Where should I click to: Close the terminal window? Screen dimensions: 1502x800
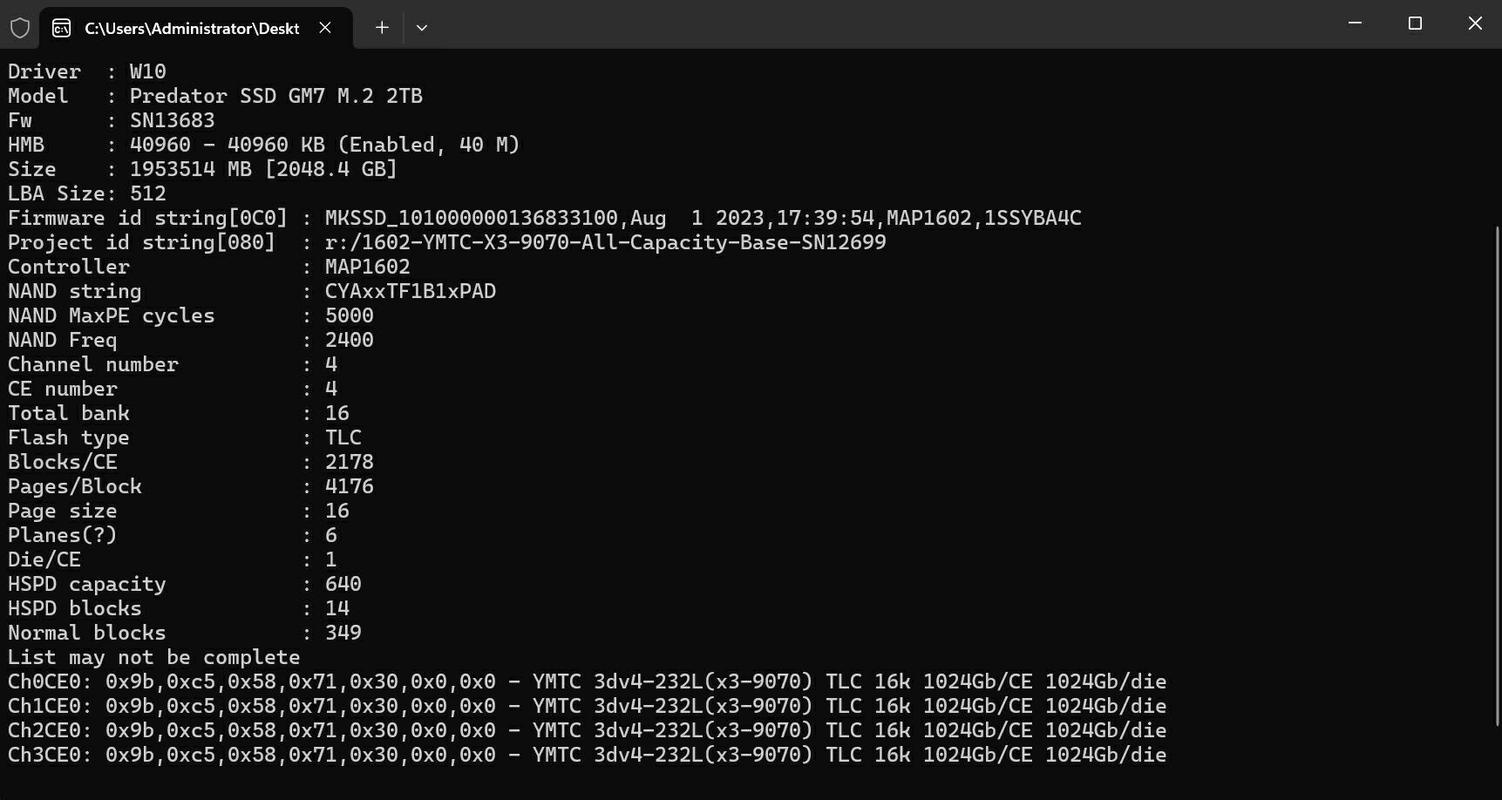click(x=1475, y=23)
